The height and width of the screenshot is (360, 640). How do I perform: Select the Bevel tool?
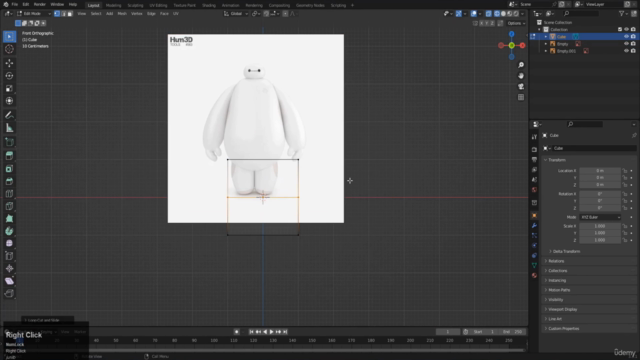9,181
